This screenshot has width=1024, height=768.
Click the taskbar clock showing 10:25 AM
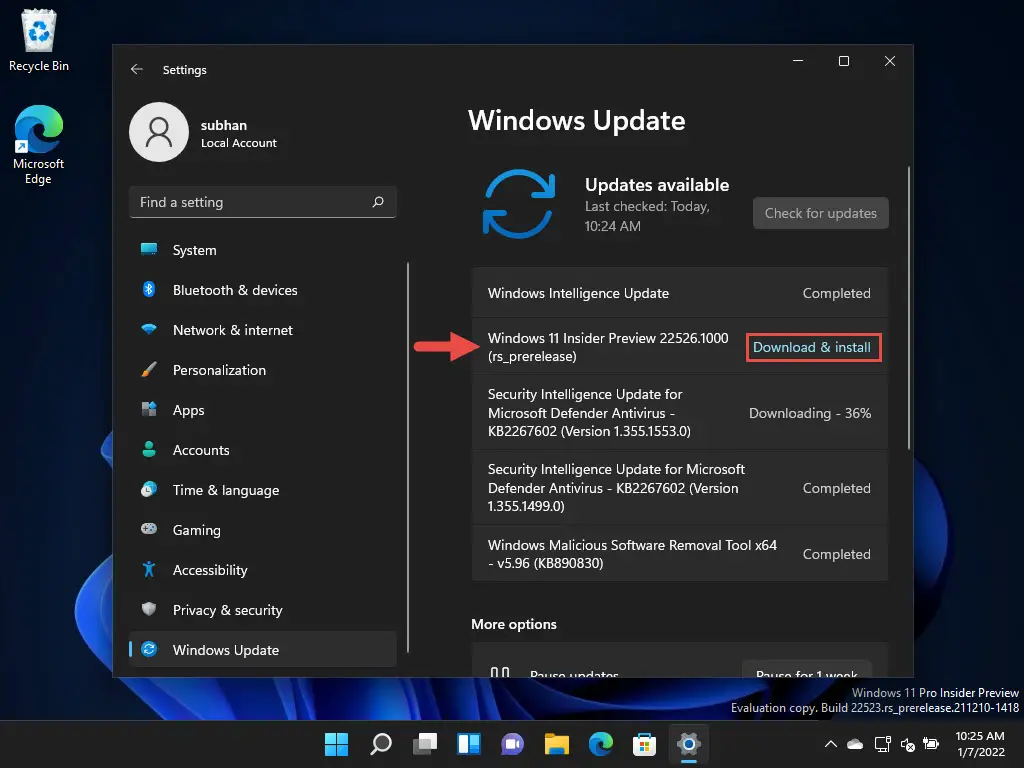pos(980,744)
